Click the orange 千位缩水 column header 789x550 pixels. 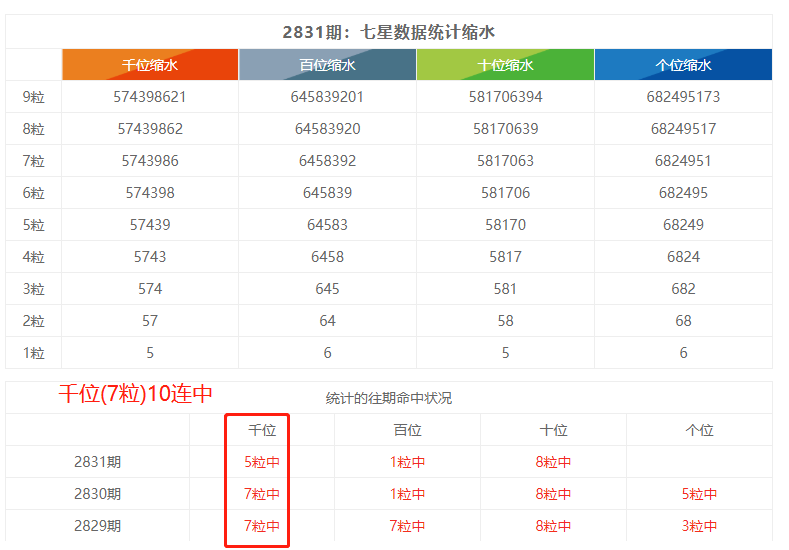pos(150,65)
